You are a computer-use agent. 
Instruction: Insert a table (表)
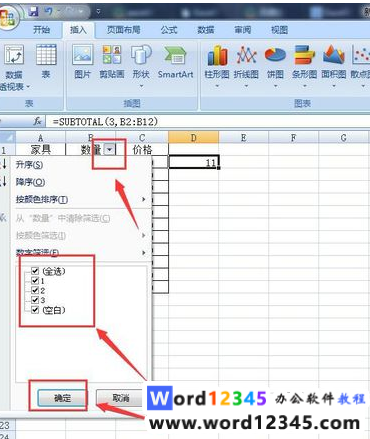(46, 62)
